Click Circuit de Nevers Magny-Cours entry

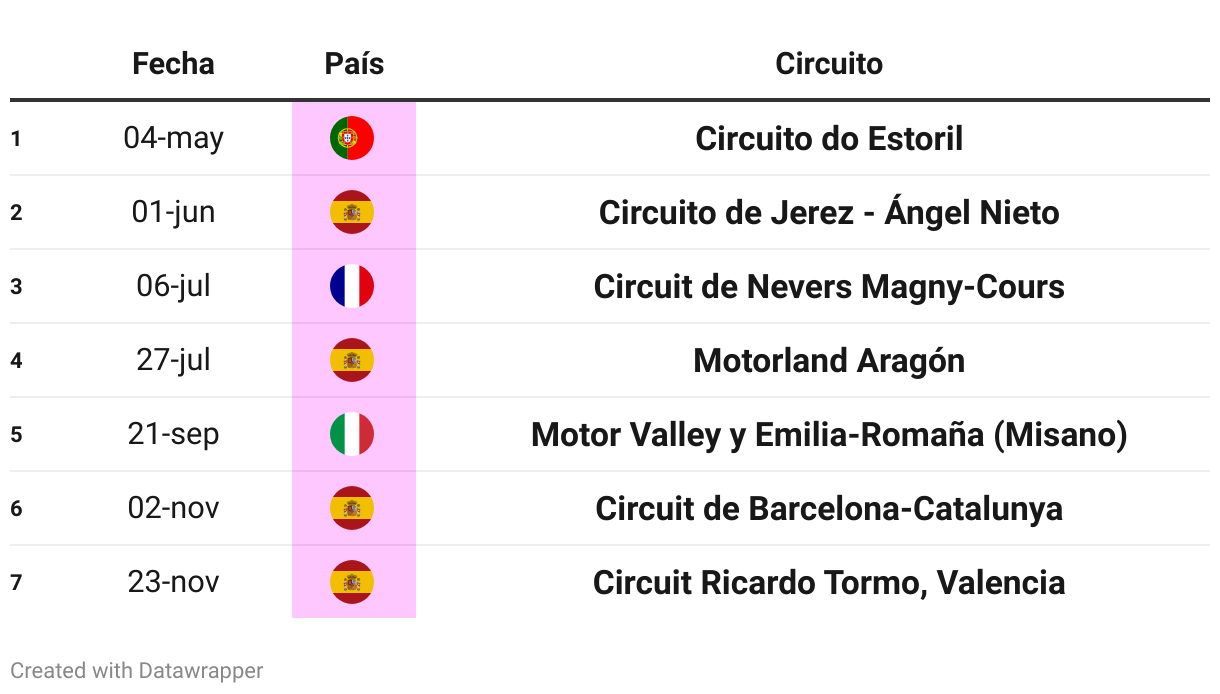tap(829, 286)
